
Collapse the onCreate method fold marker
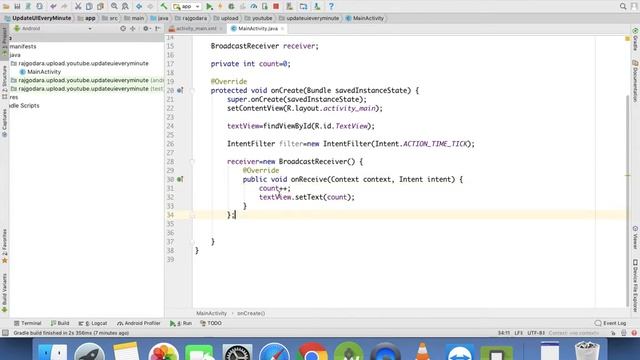pos(192,90)
